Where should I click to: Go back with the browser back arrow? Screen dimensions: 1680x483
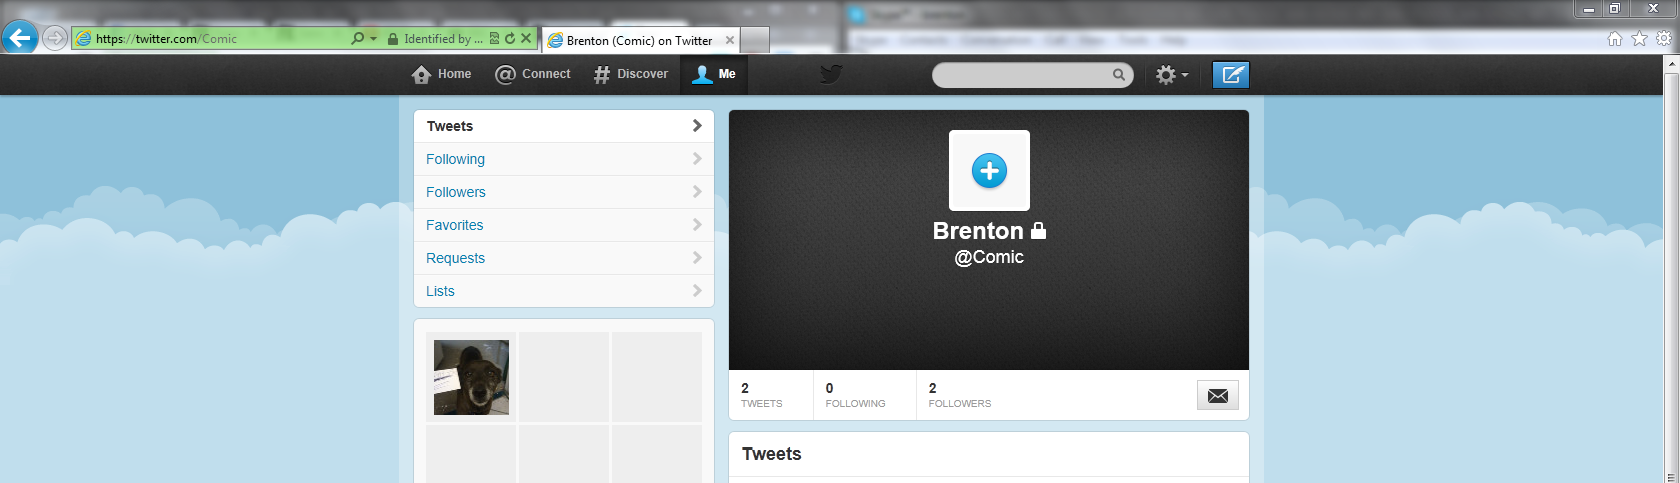[20, 38]
